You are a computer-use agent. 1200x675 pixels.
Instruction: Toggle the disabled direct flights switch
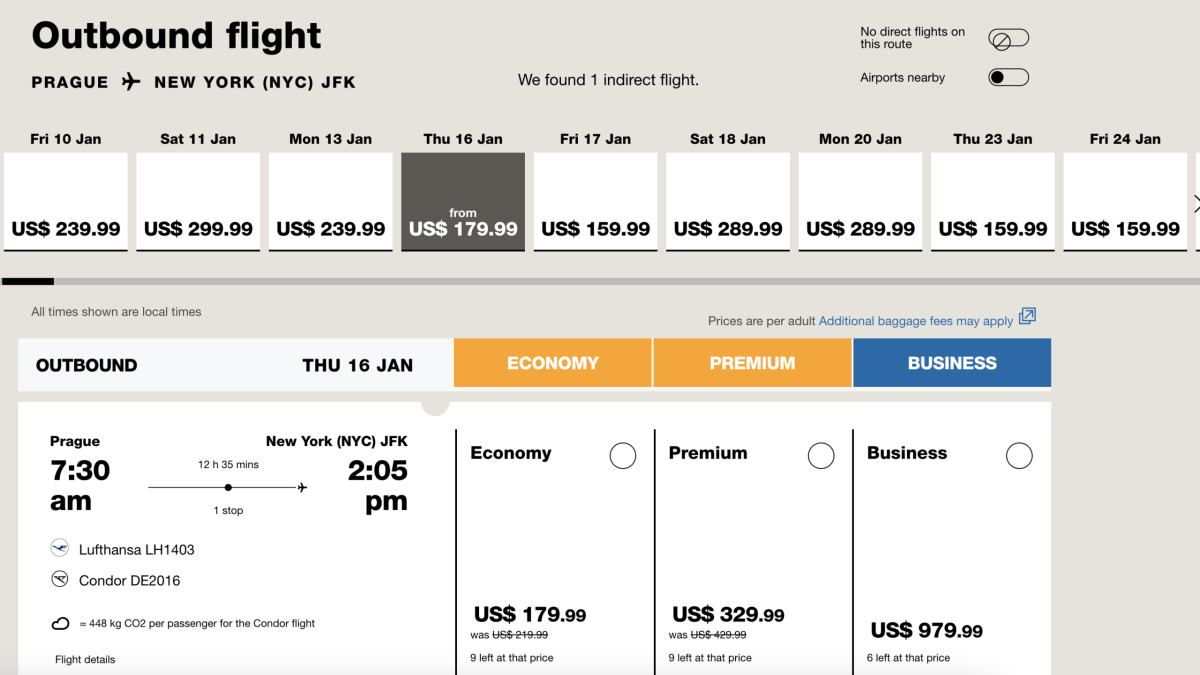[x=1008, y=39]
